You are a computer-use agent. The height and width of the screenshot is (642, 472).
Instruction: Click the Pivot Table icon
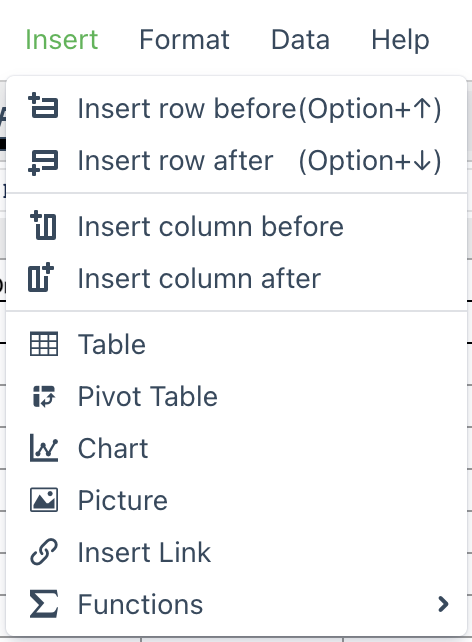[44, 396]
